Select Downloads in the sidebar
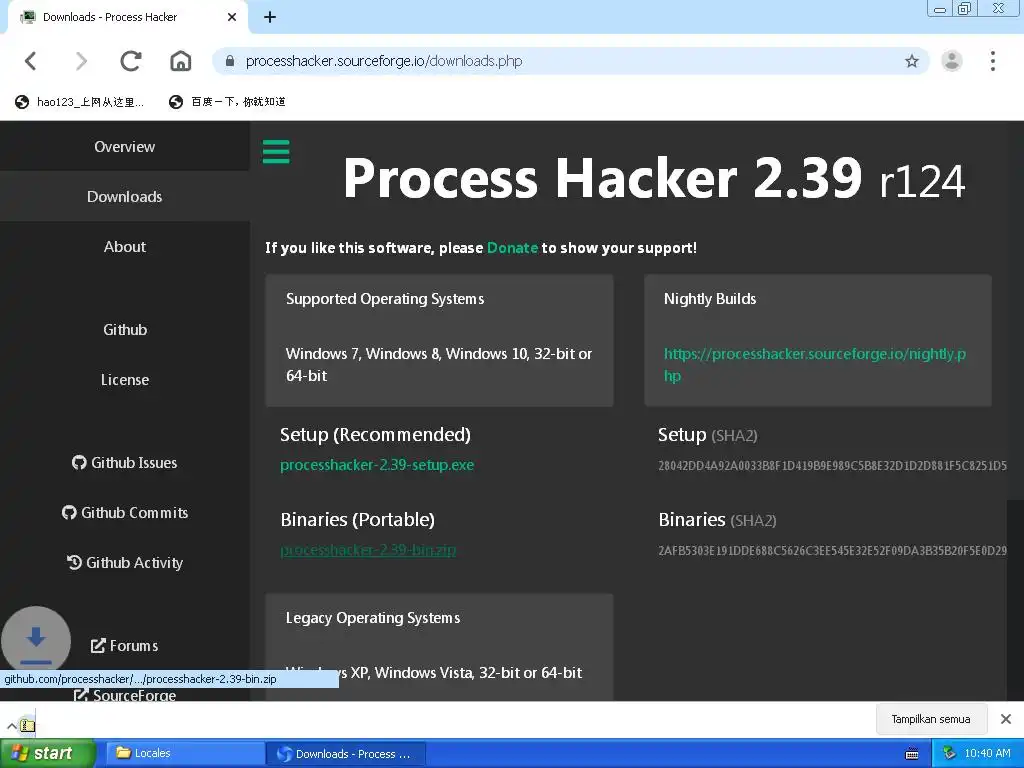 (x=125, y=197)
